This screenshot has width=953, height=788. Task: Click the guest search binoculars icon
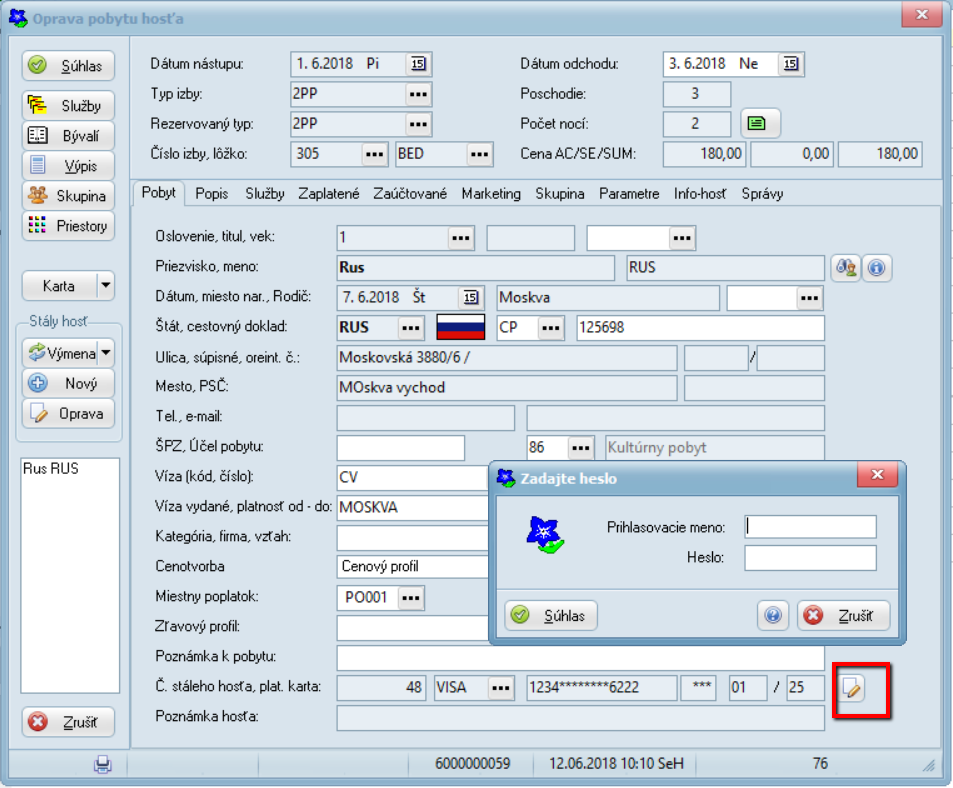[x=845, y=268]
